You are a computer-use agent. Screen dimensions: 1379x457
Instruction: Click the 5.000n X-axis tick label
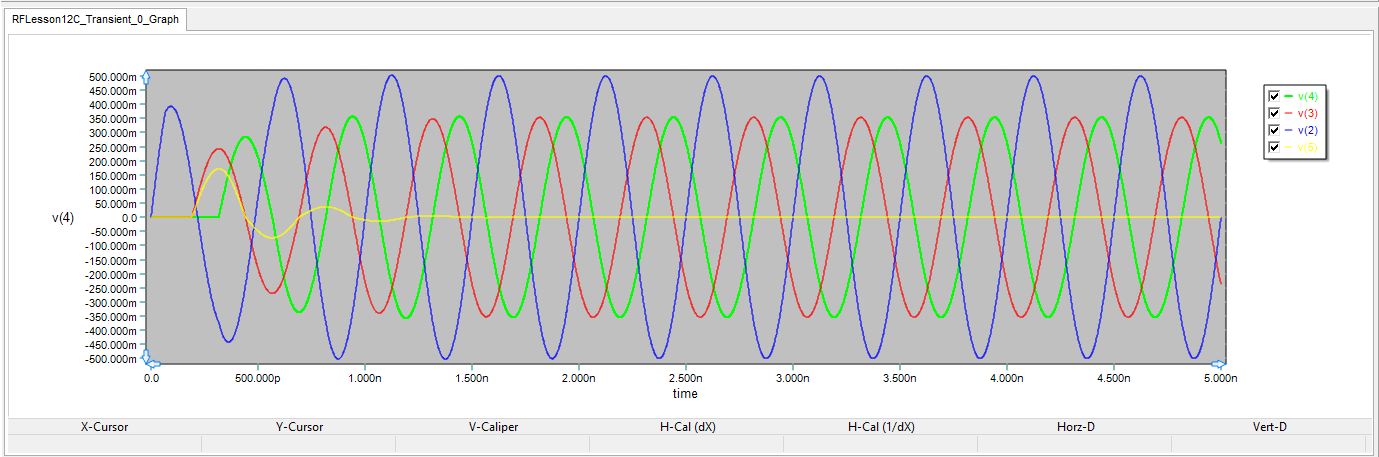coord(1220,379)
